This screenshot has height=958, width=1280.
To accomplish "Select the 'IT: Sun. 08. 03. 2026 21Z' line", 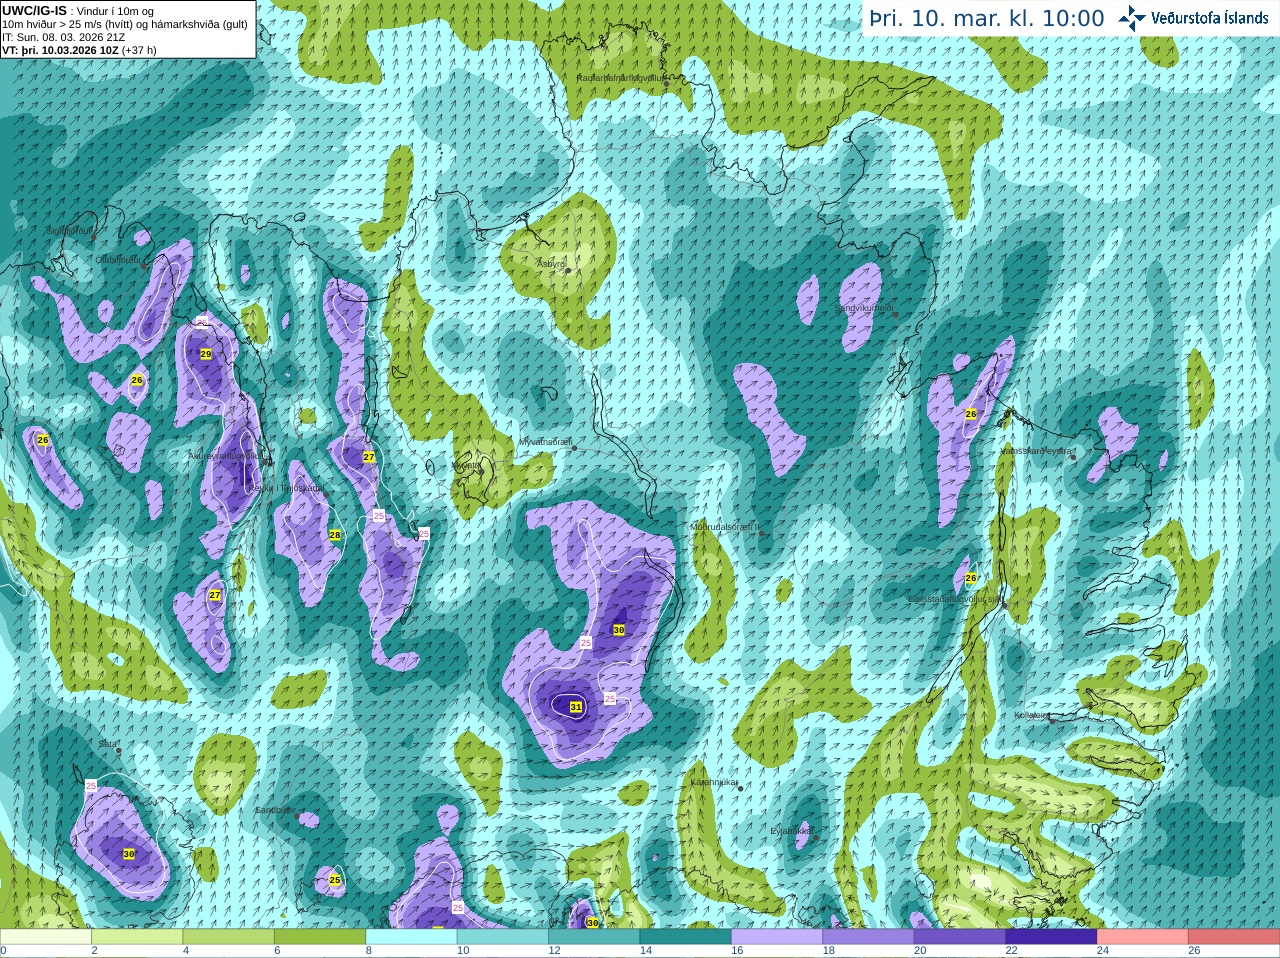I will (64, 37).
